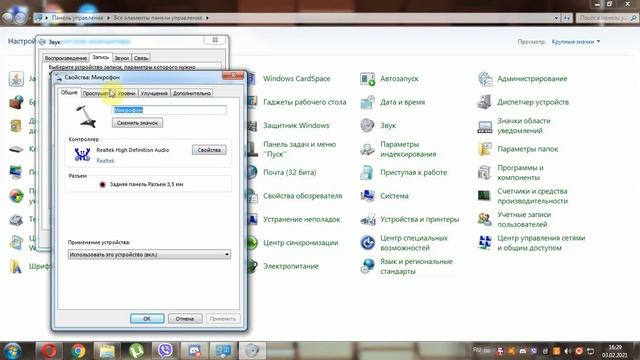640x360 pixels.
Task: Click the Realtek controller crab icon
Action: (82, 154)
